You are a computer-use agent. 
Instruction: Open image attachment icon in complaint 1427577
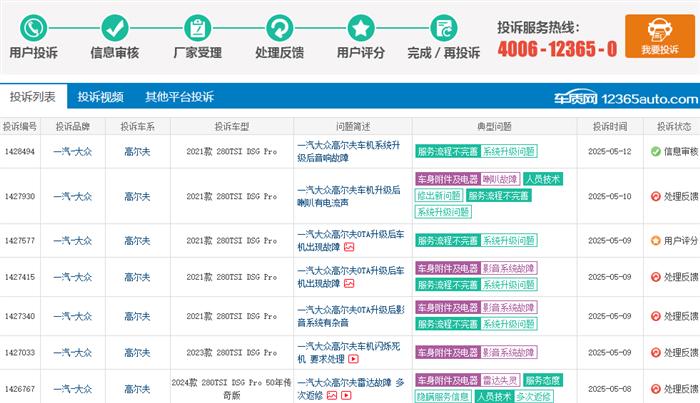349,247
